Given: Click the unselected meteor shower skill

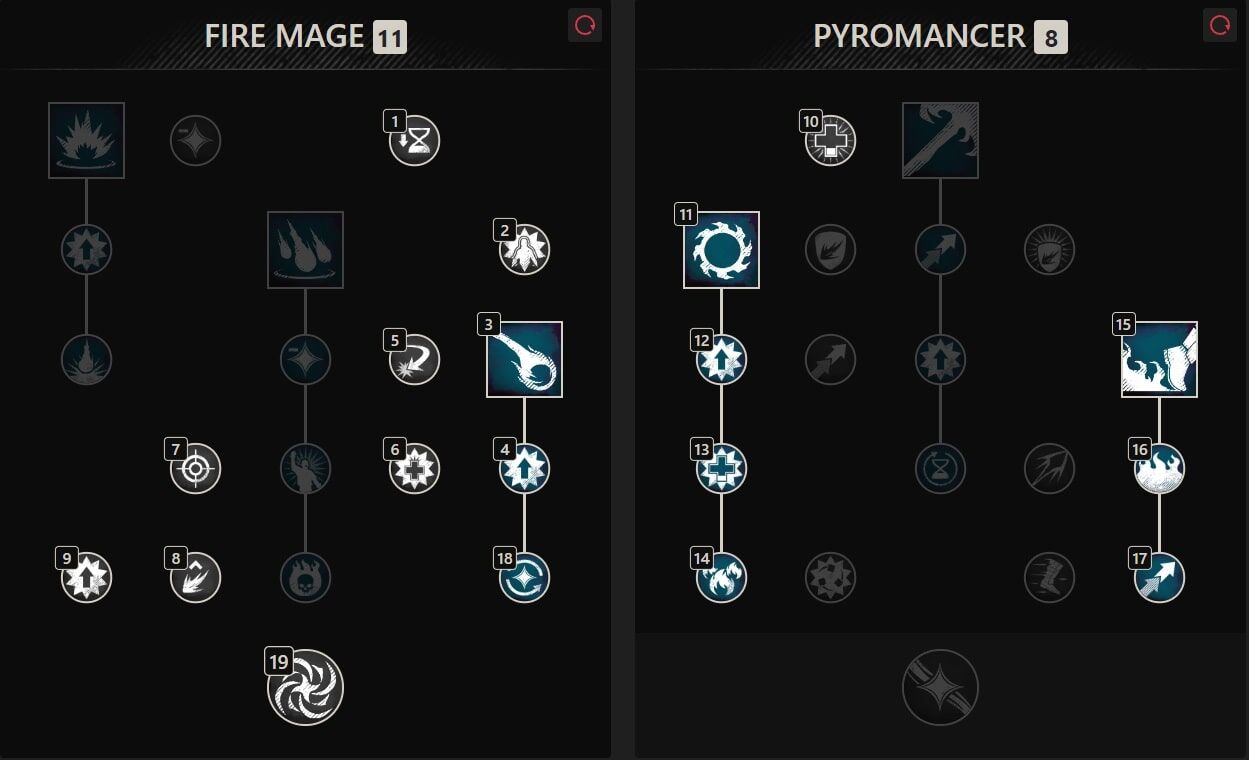Looking at the screenshot, I should point(305,250).
